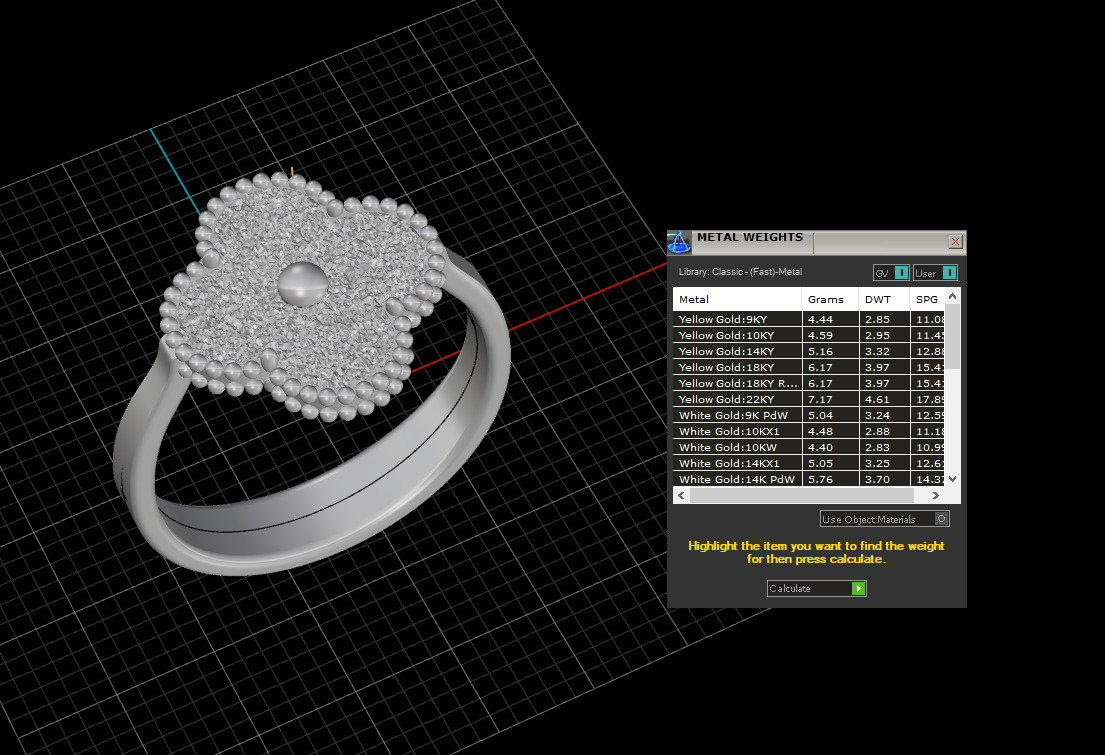
Task: Click the scroll down arrow of metal list
Action: click(x=952, y=479)
